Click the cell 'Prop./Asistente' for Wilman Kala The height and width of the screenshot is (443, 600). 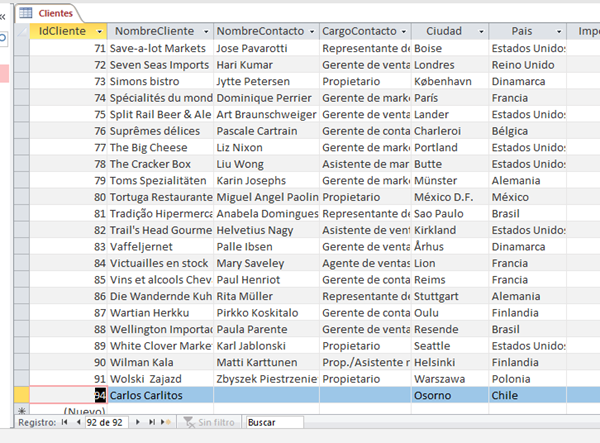pos(365,362)
